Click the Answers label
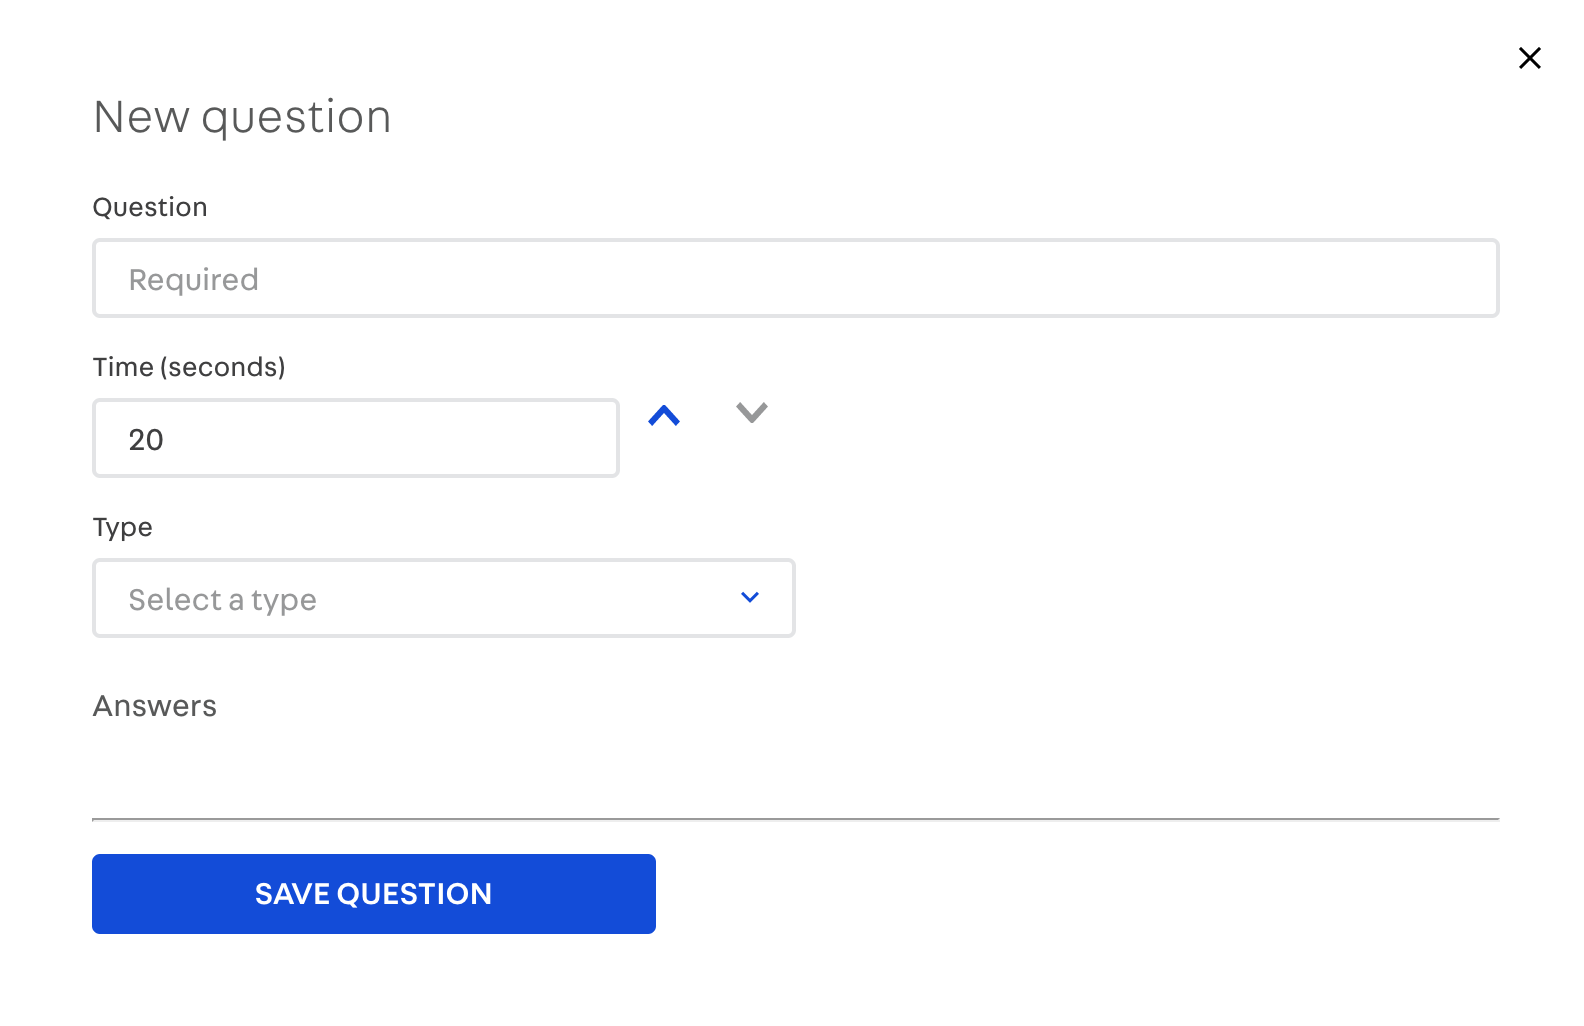The width and height of the screenshot is (1584, 1026). 155,706
